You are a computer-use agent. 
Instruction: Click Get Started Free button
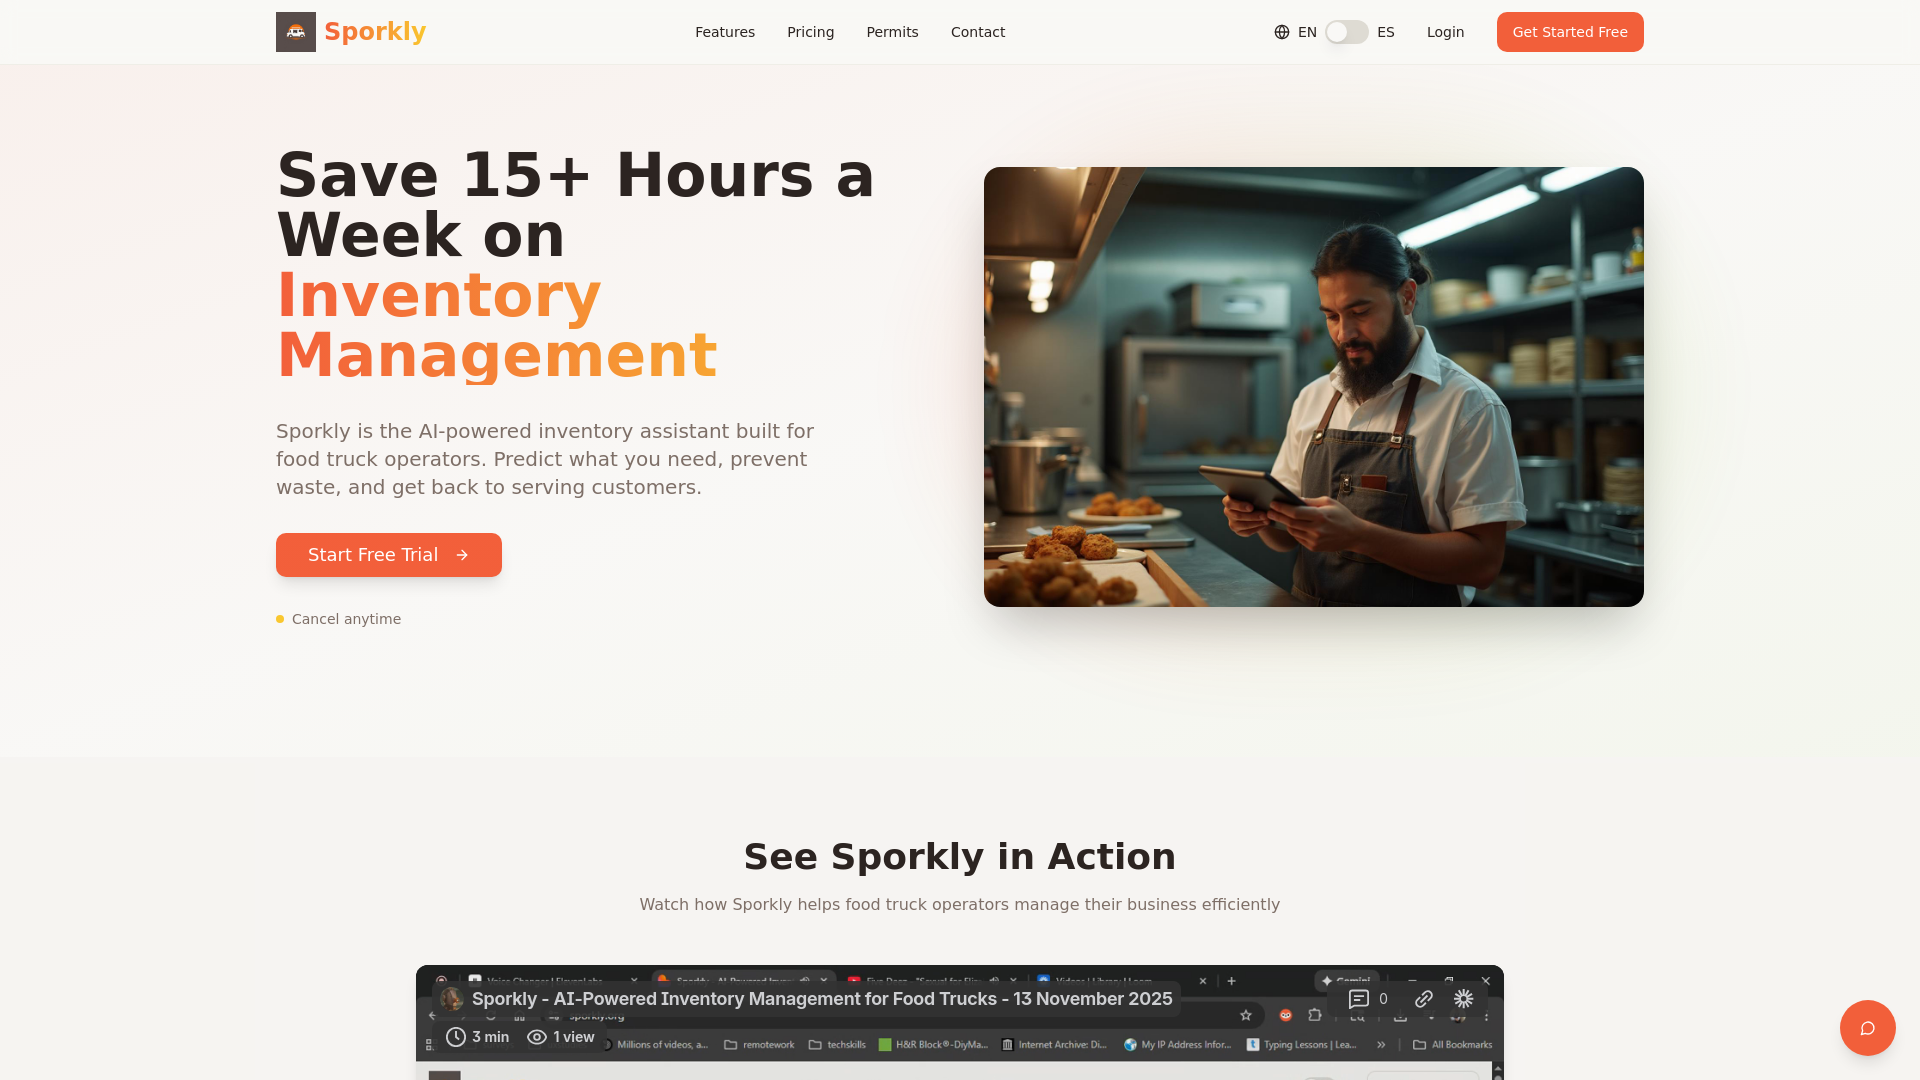pos(1570,32)
